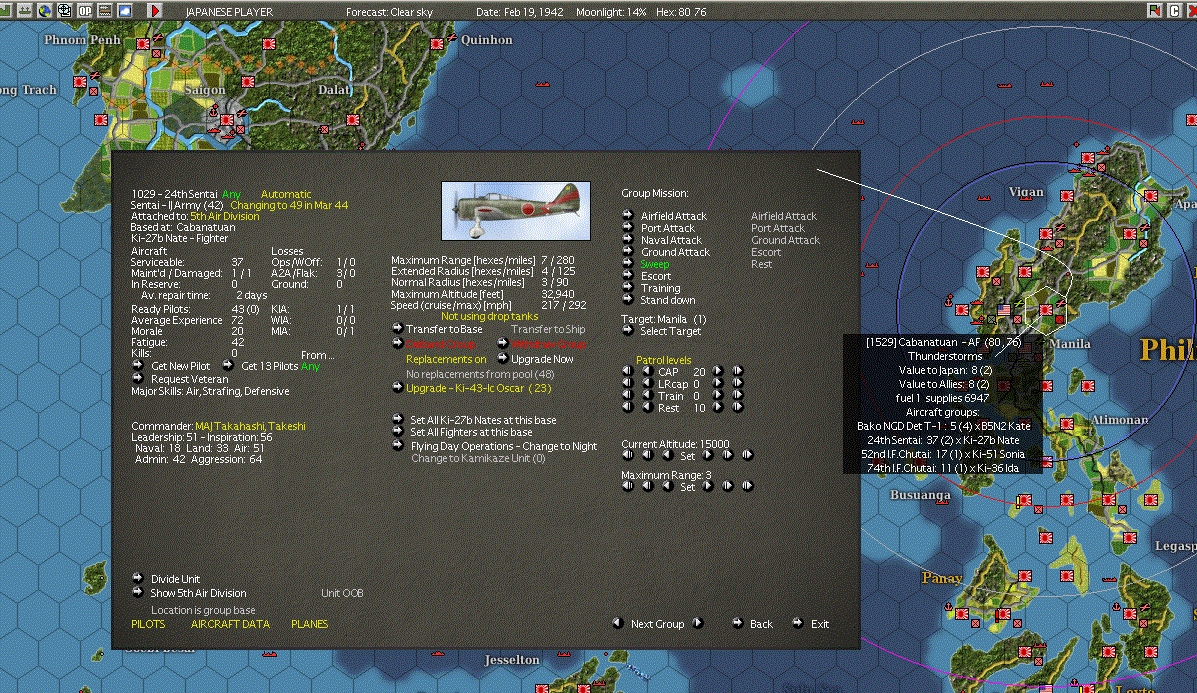Increase Rest level by large step
Screen dimensions: 1197x693
pyautogui.click(x=737, y=407)
